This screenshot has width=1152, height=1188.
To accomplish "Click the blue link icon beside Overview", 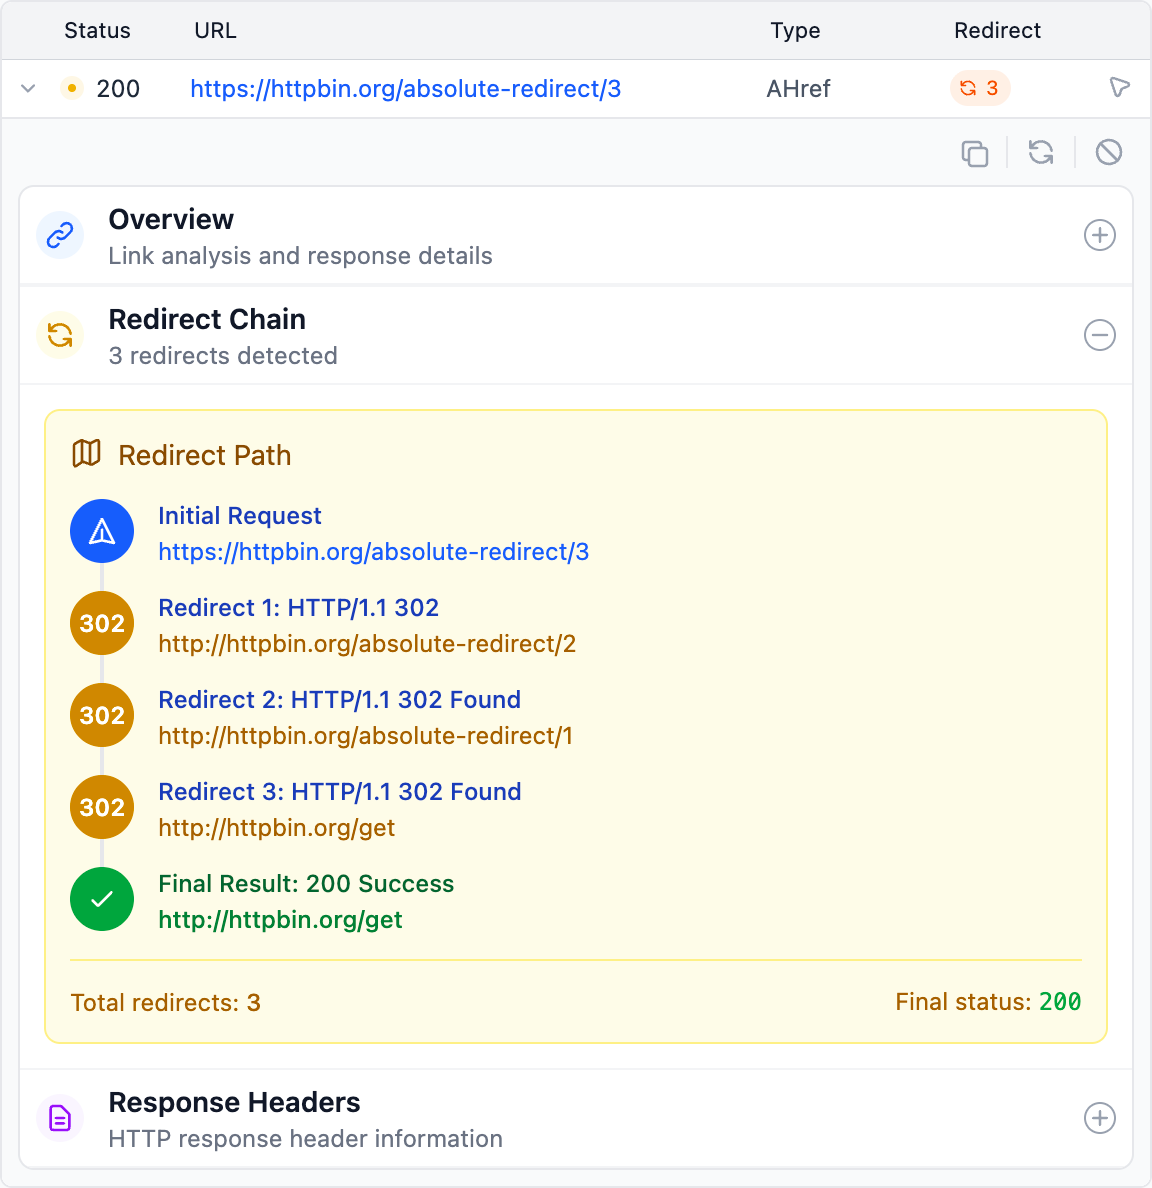I will [x=60, y=235].
